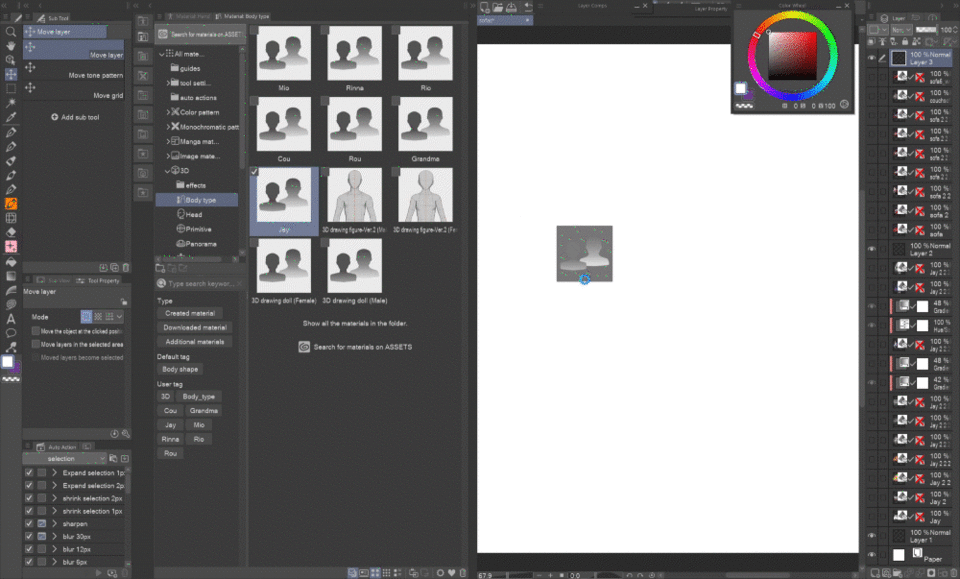The height and width of the screenshot is (579, 960).
Task: Switch to the Sub View tab
Action: (x=54, y=280)
